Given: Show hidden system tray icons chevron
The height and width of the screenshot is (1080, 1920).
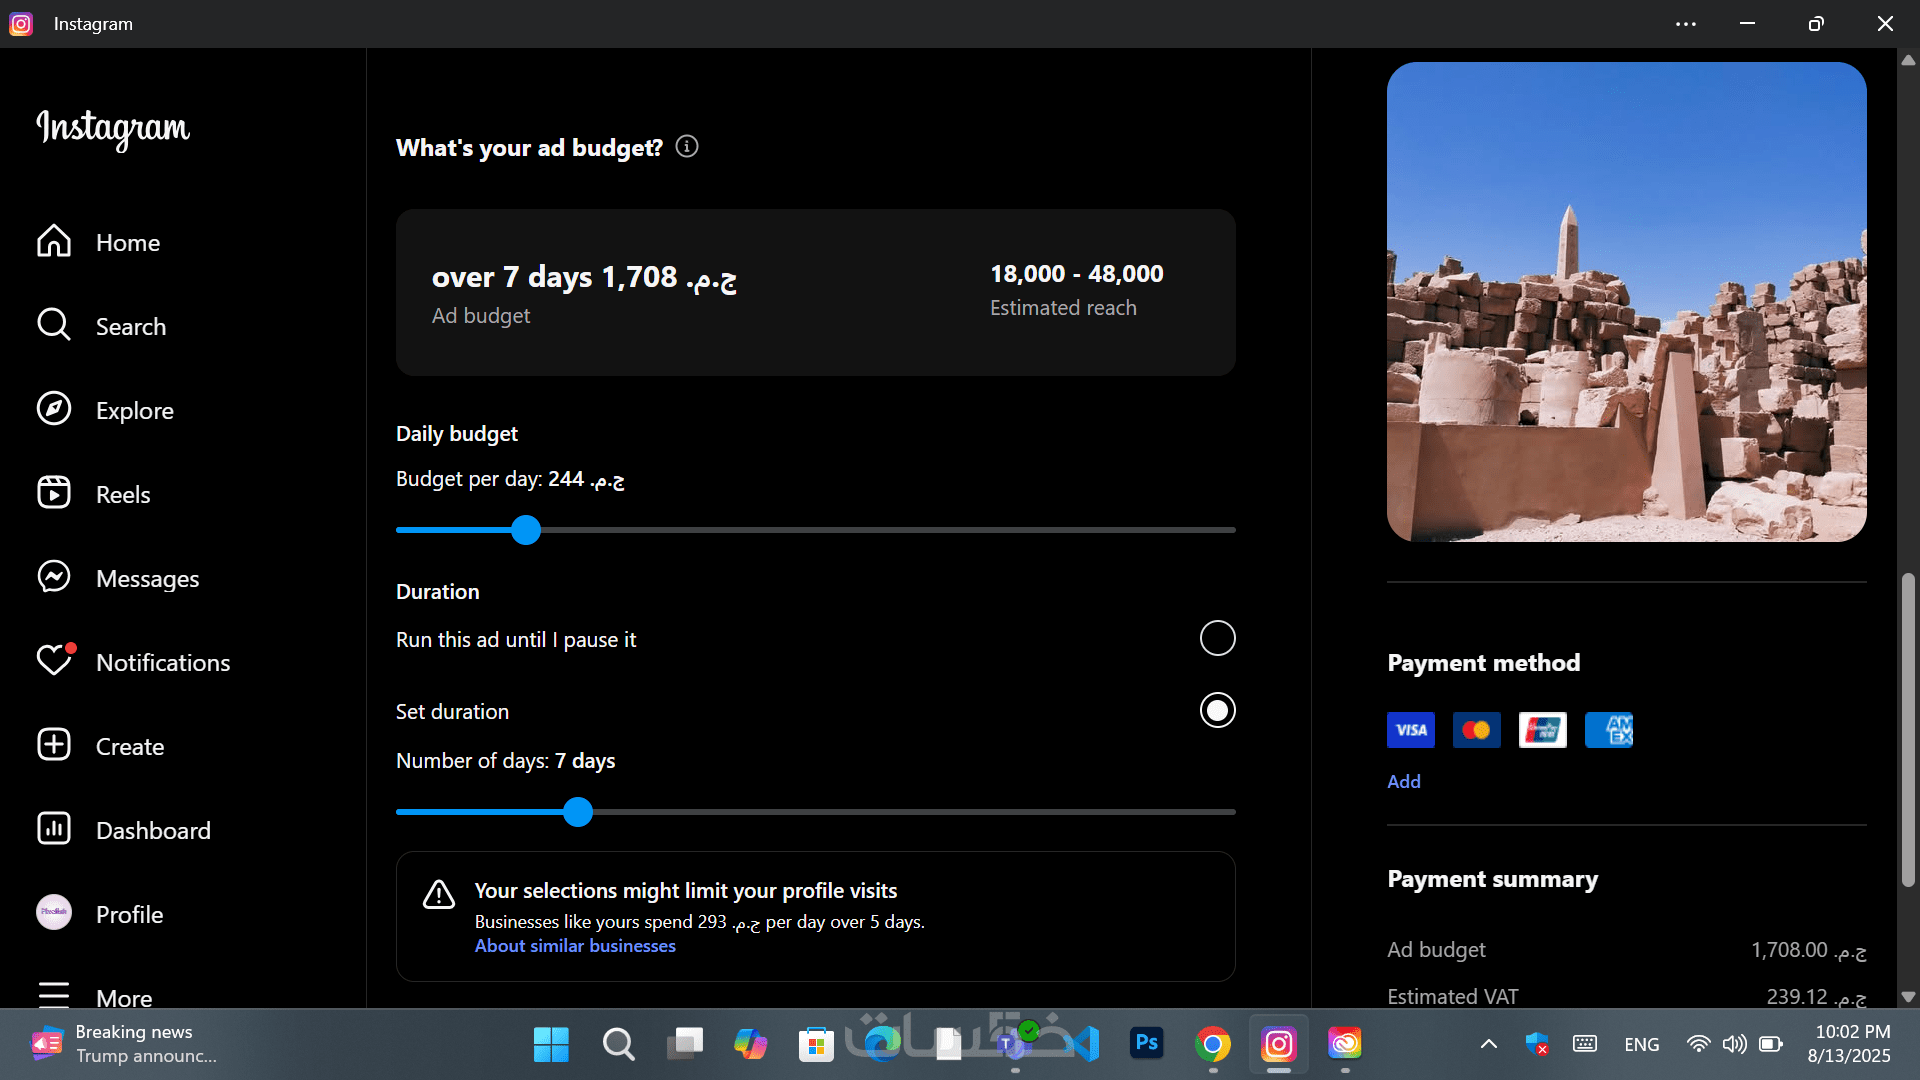Looking at the screenshot, I should (1488, 1044).
